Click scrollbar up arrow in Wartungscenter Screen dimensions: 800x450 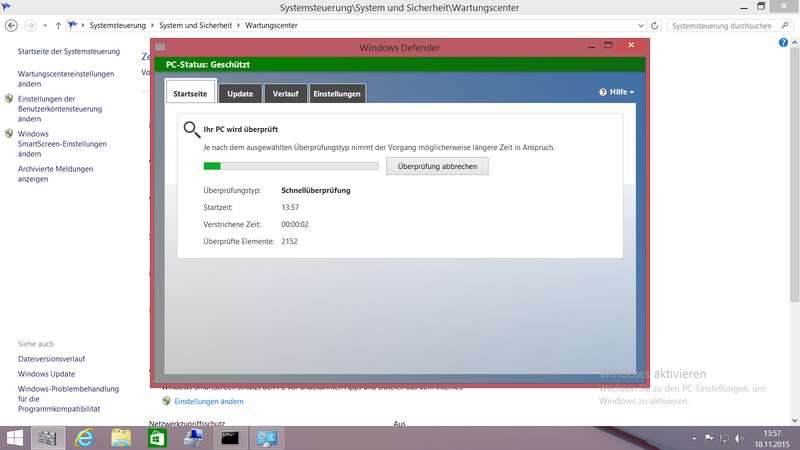(x=794, y=43)
